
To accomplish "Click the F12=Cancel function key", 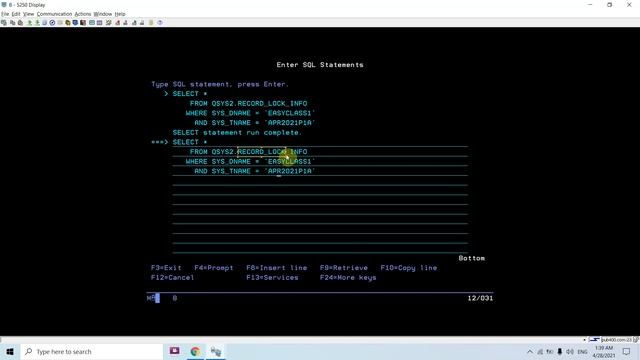I will (x=173, y=278).
